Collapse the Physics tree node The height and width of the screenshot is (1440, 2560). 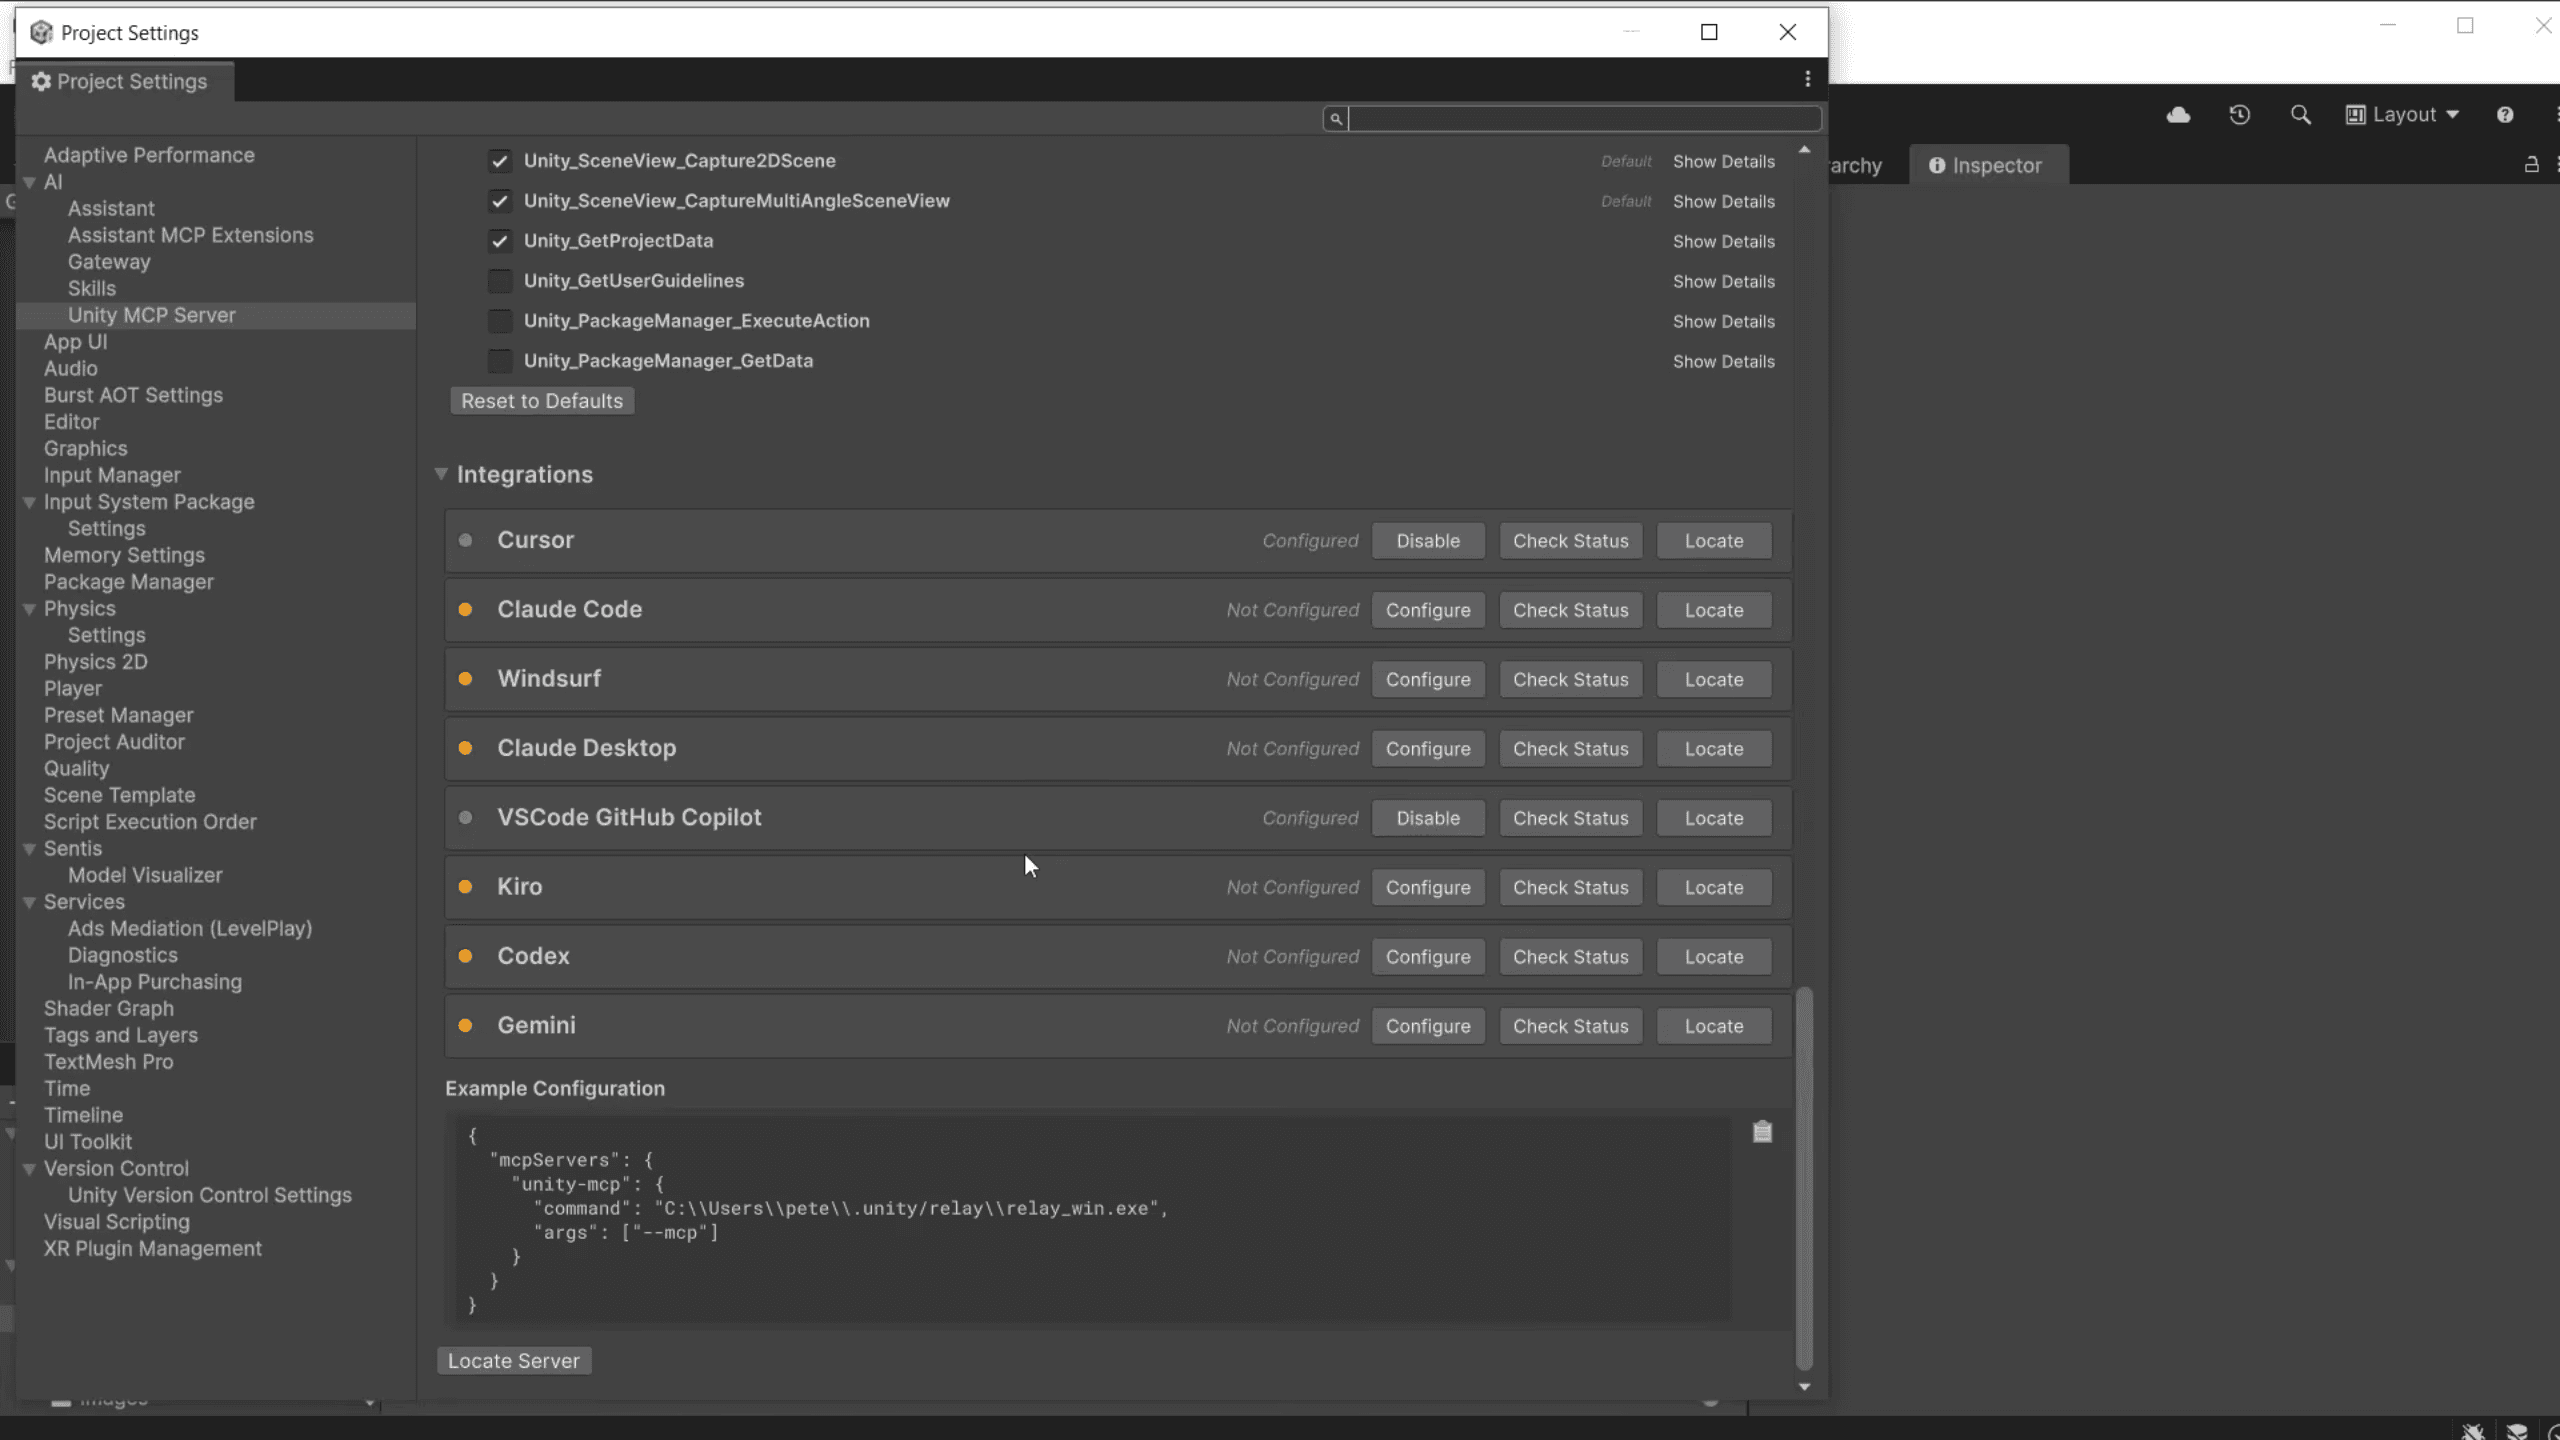coord(30,609)
